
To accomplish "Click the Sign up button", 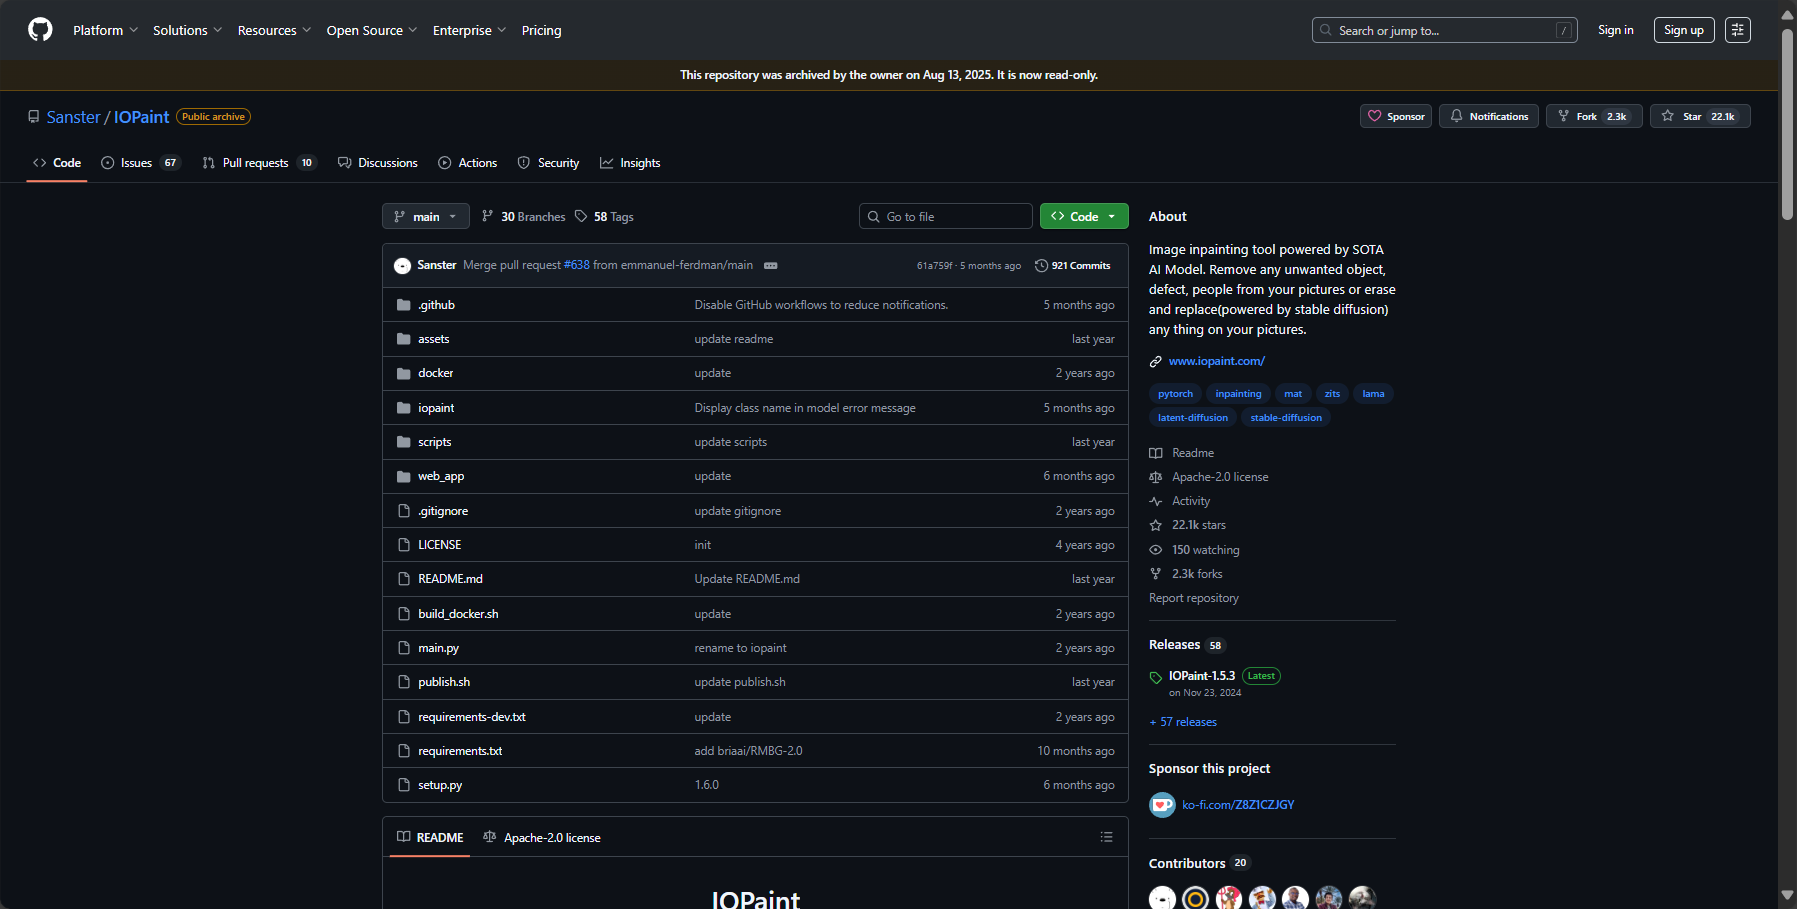I will [x=1683, y=30].
